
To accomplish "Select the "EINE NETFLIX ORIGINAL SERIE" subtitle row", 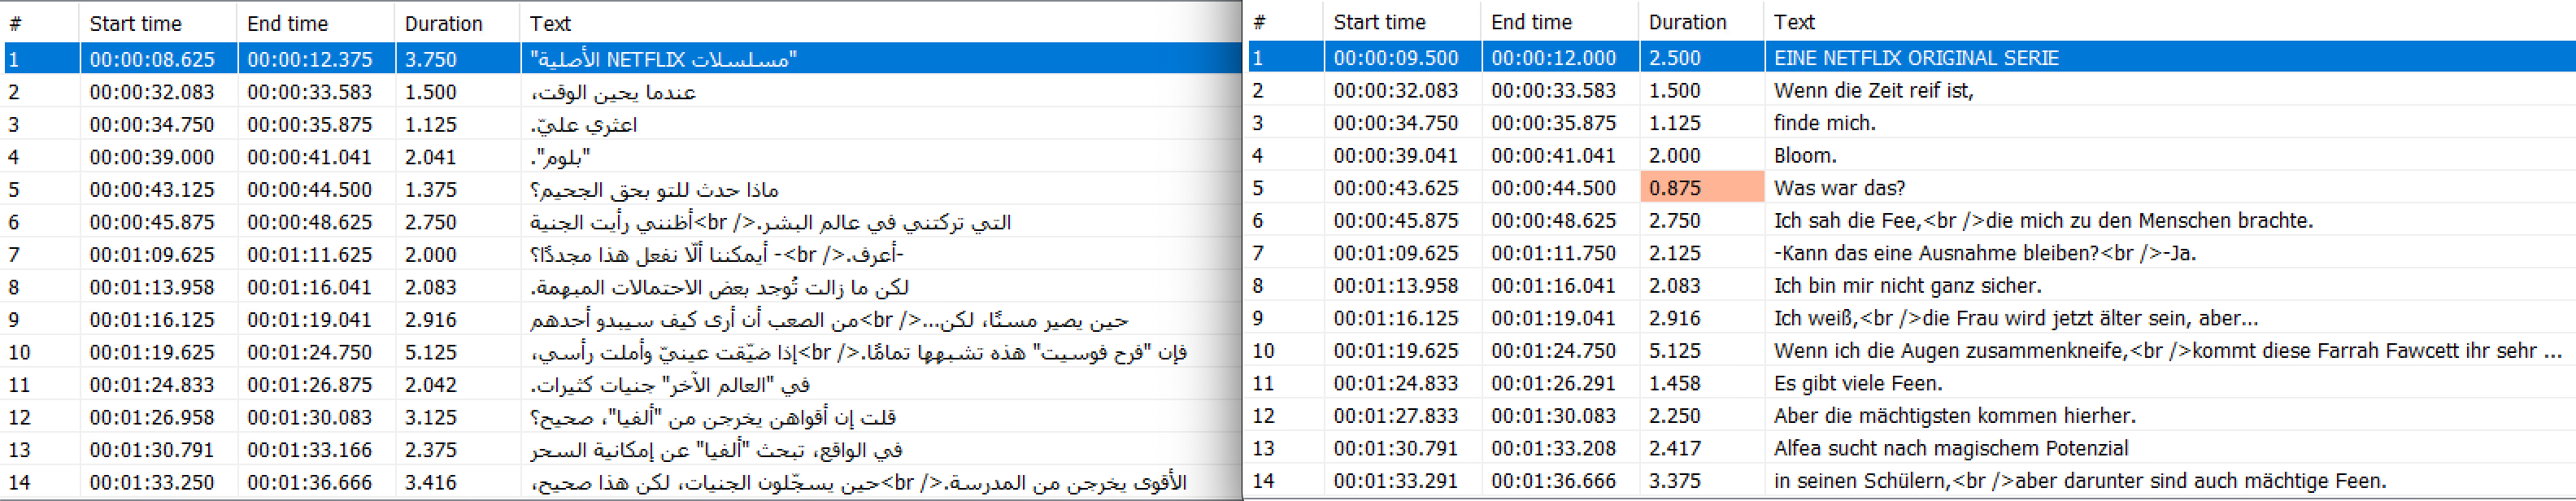I will click(1916, 58).
